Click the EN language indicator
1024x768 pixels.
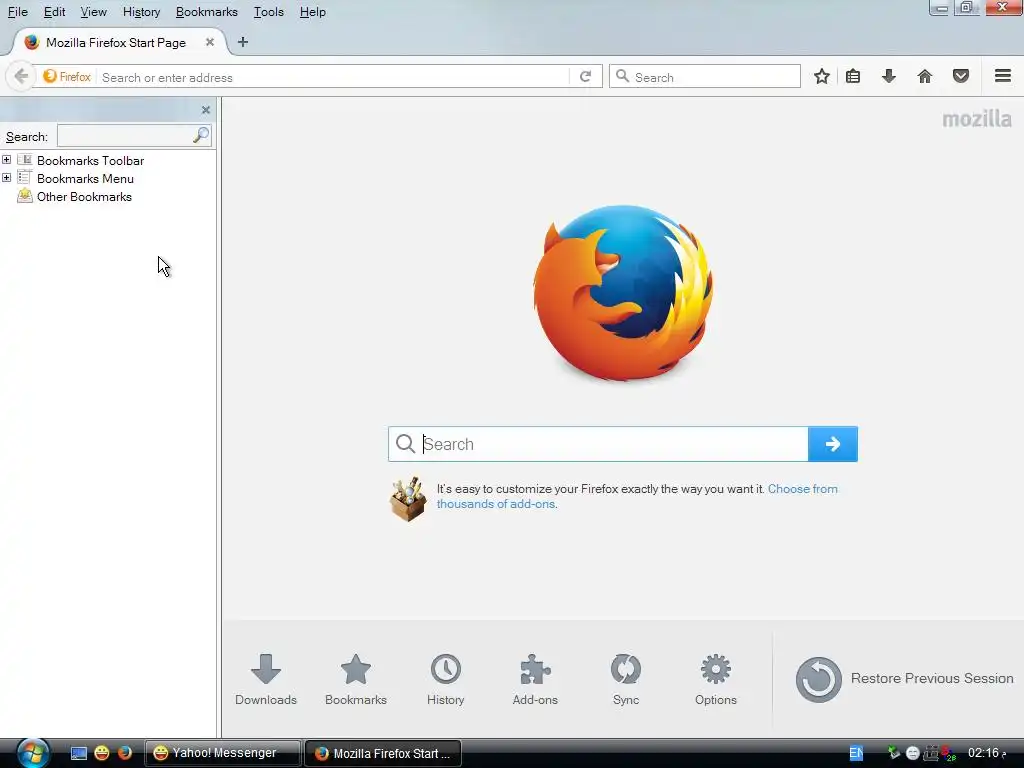(x=856, y=753)
